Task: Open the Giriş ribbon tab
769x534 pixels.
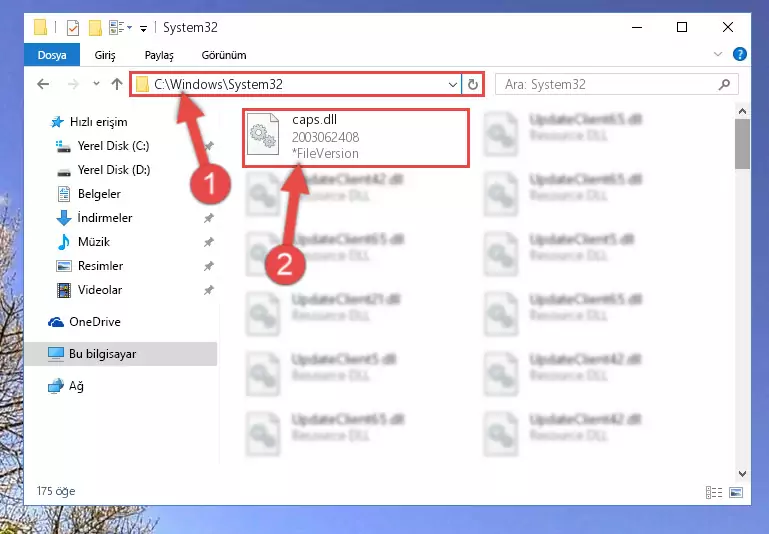Action: [x=105, y=55]
